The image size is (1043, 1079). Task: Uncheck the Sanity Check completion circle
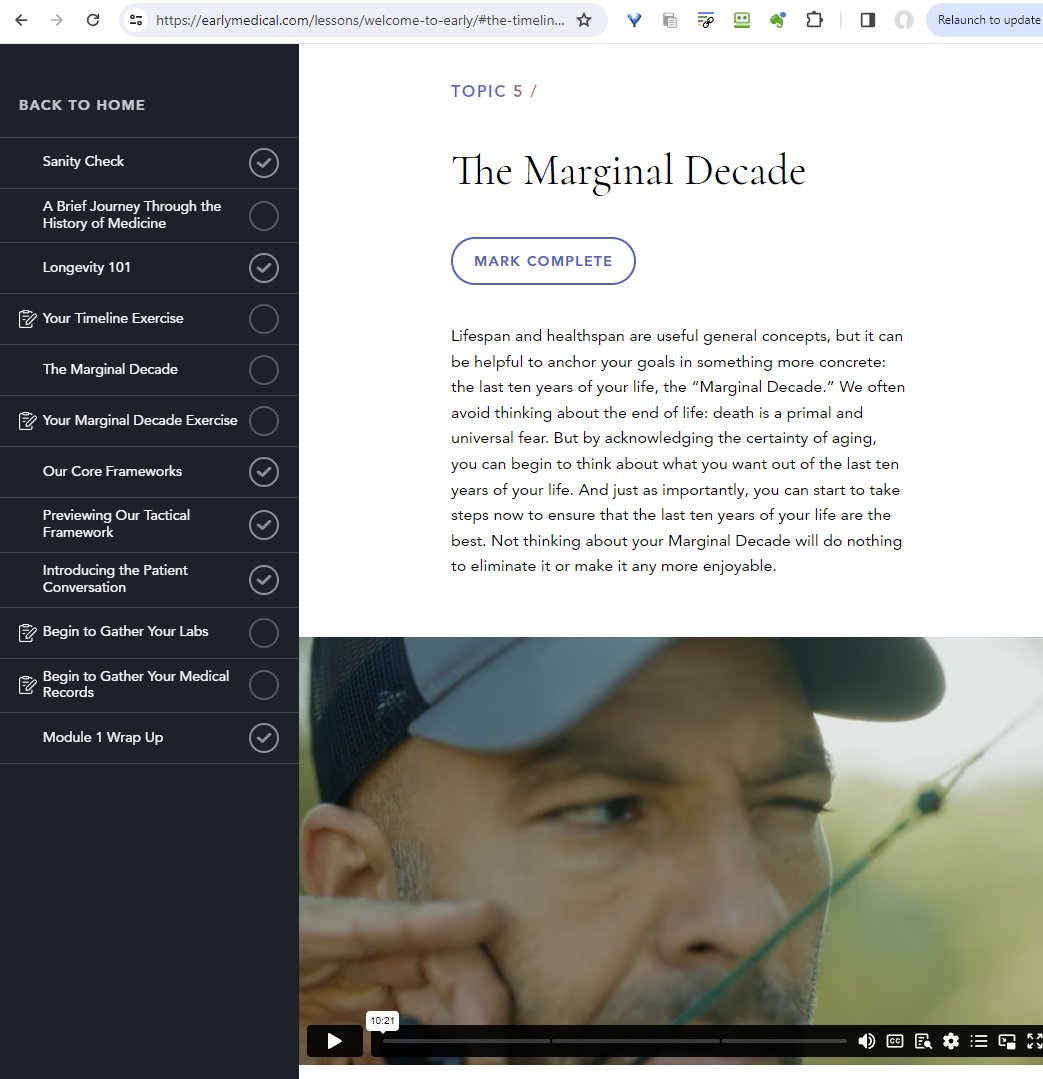pyautogui.click(x=263, y=162)
